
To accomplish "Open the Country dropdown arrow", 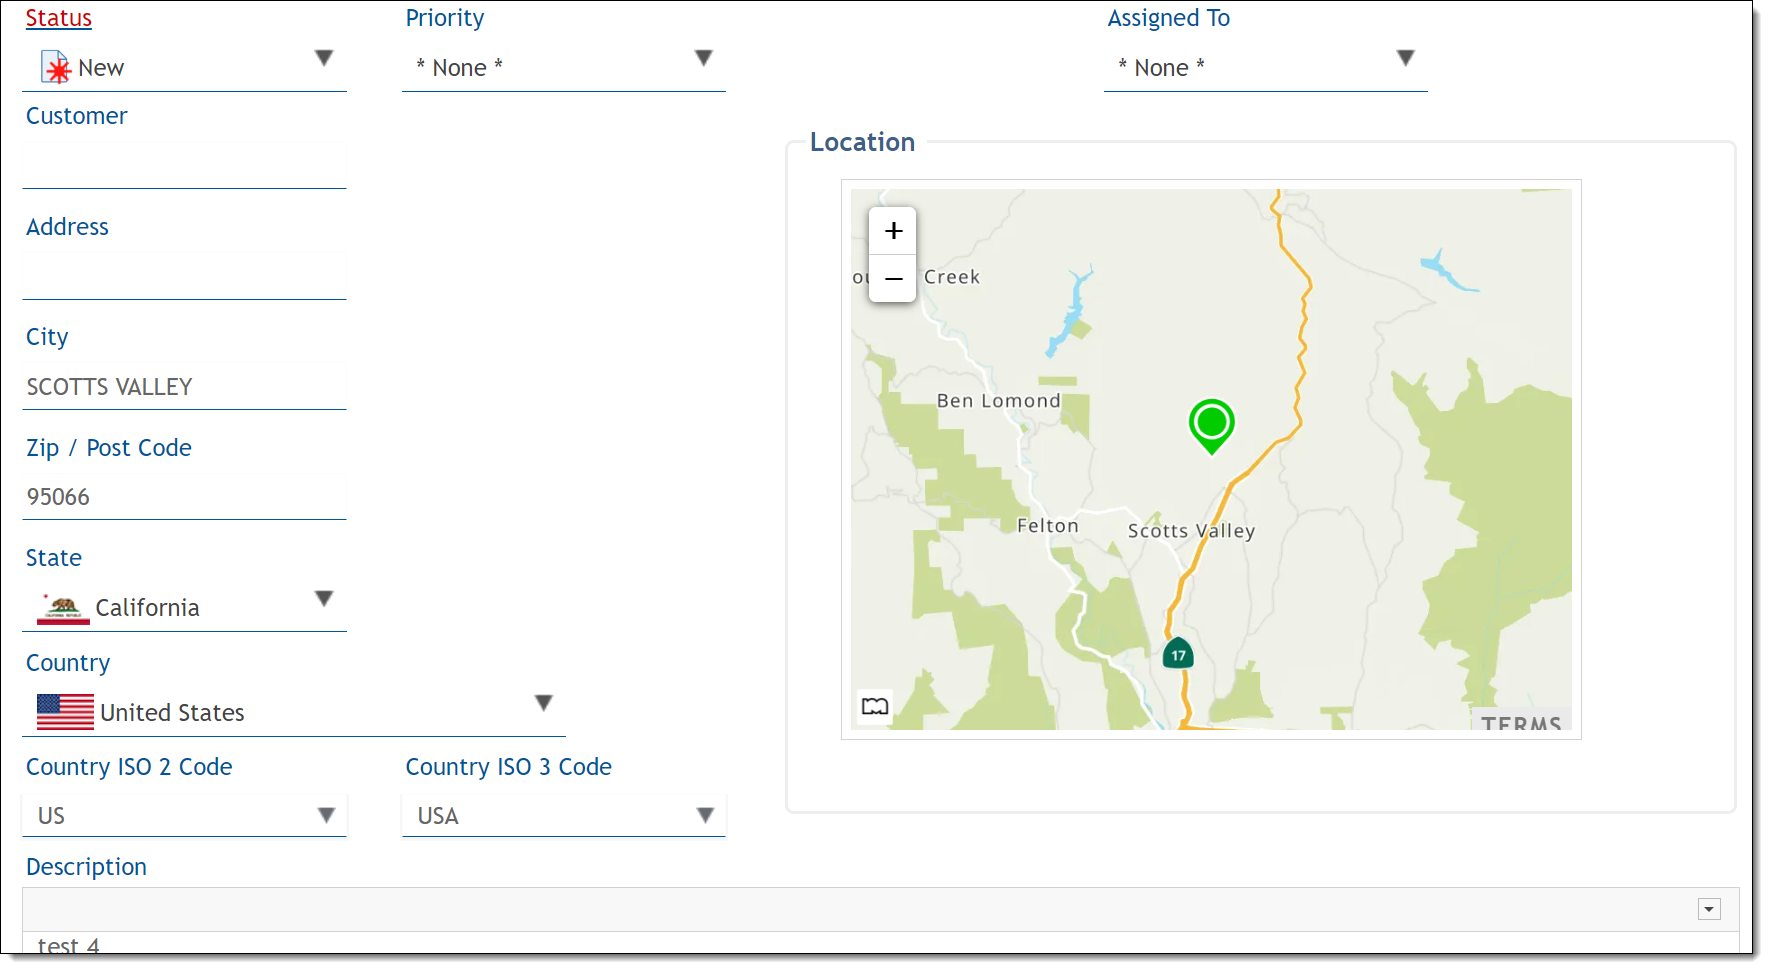I will coord(543,703).
